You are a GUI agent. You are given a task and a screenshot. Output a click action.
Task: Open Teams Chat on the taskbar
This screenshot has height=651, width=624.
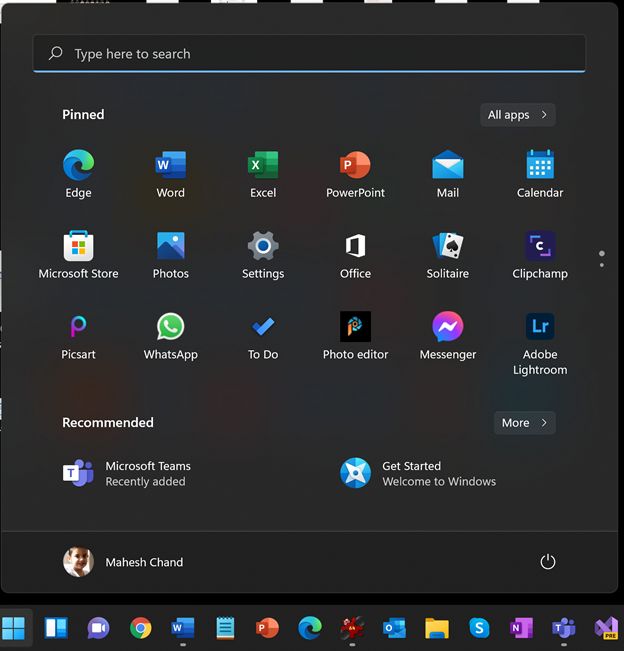pyautogui.click(x=98, y=627)
